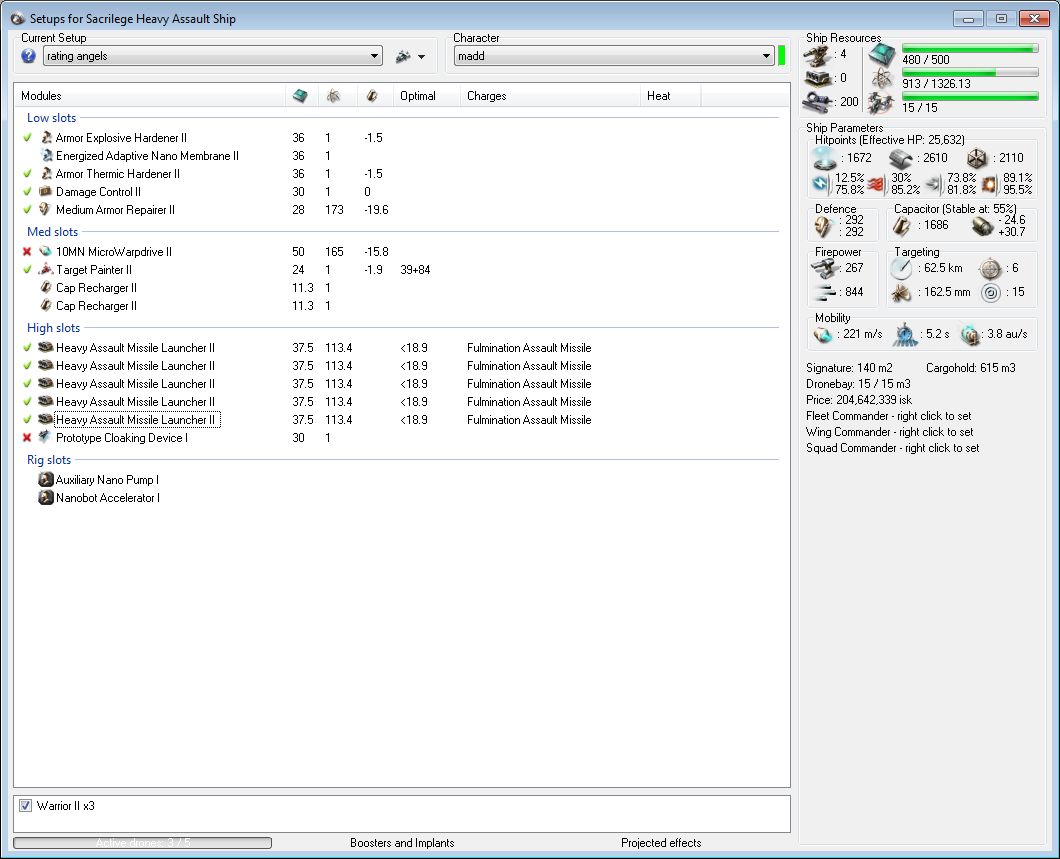
Task: Click the Optimal column header
Action: (x=418, y=96)
